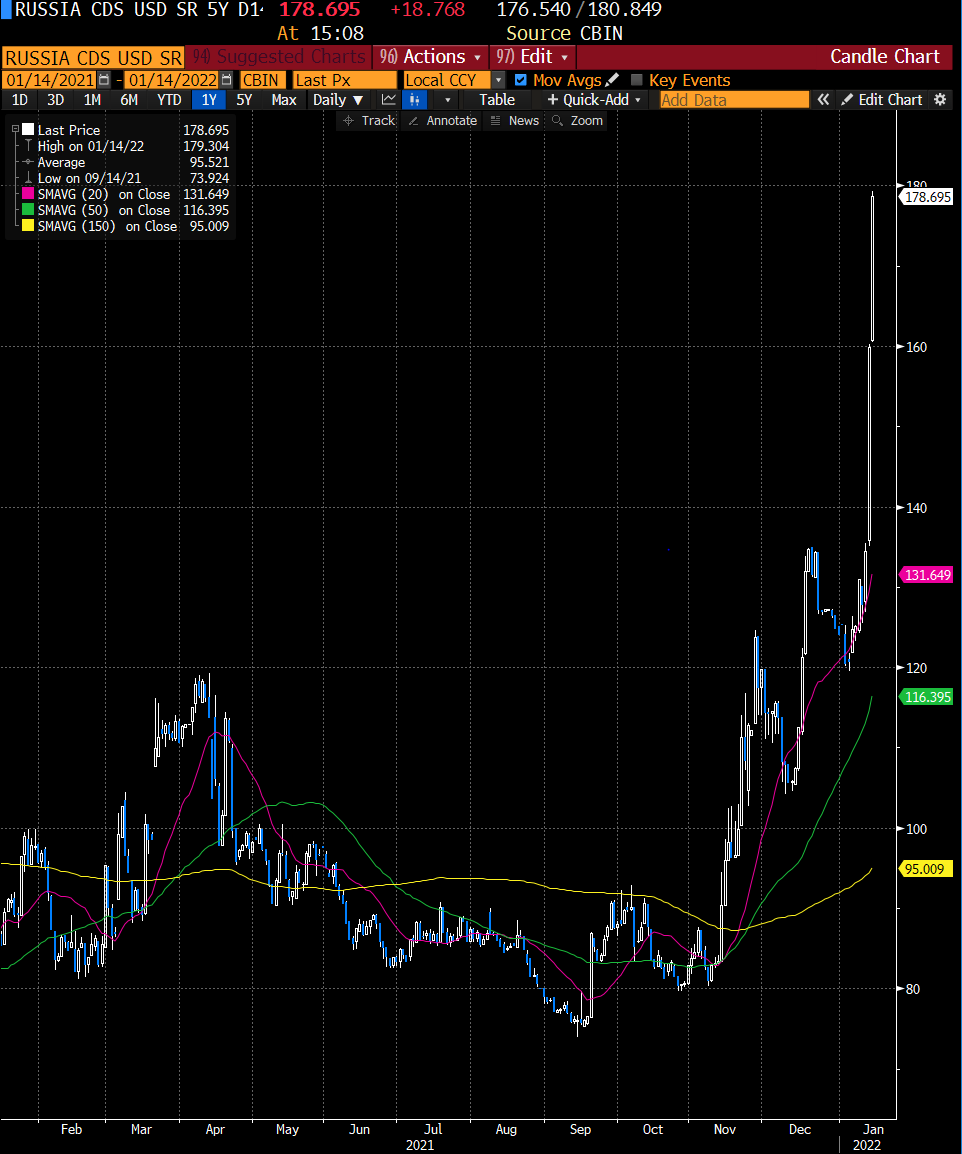
Task: Select the Max time range tab
Action: click(x=284, y=99)
